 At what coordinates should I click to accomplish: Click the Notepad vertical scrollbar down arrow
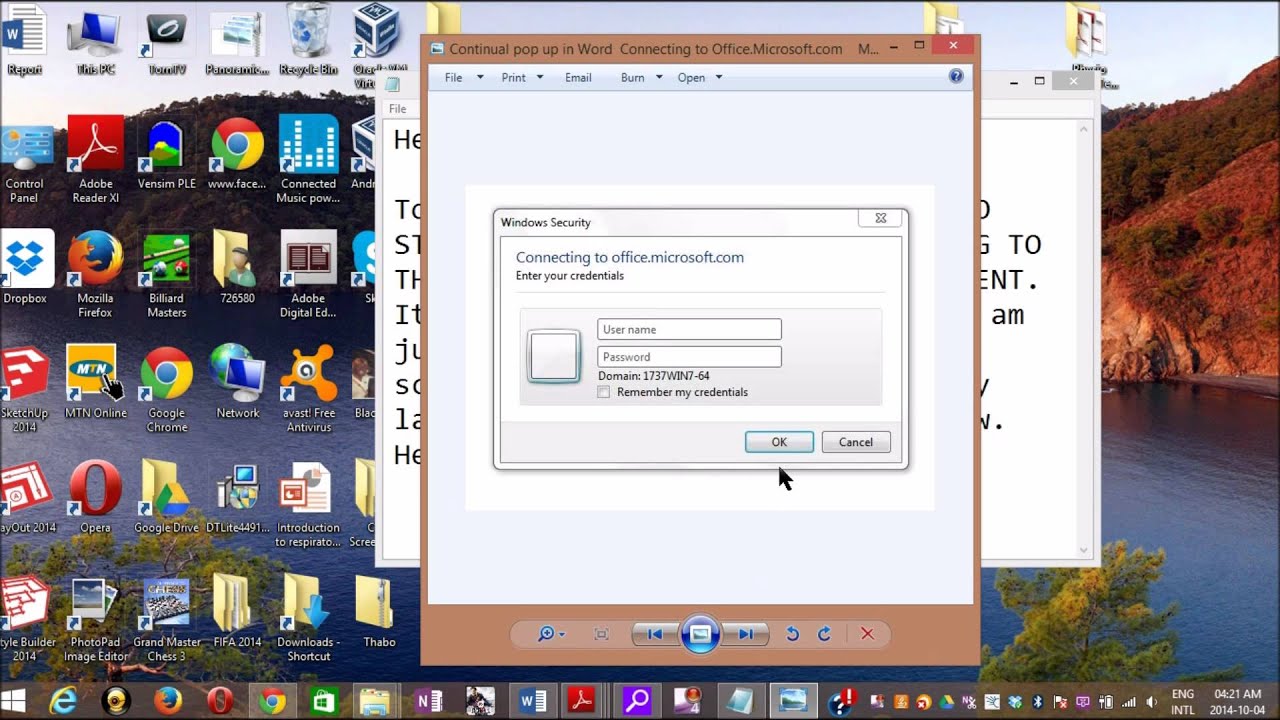[x=1084, y=550]
